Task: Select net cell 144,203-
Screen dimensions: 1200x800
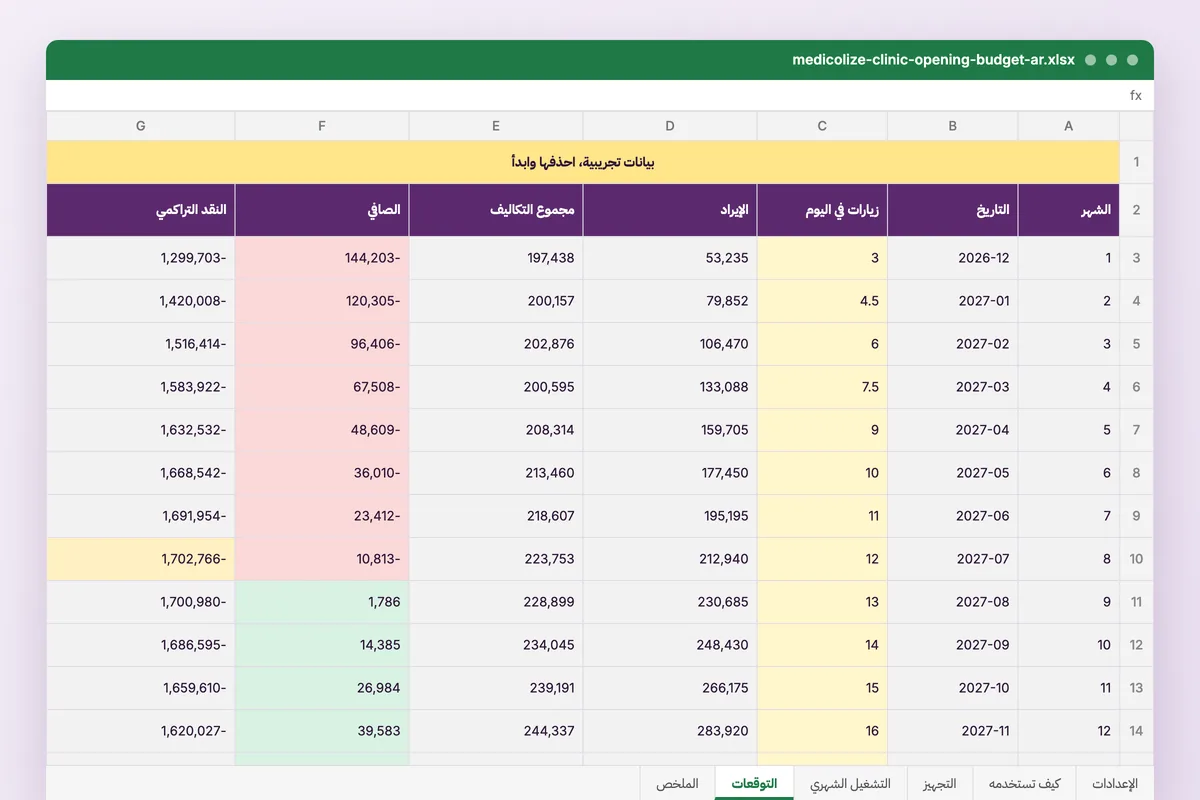Action: tap(322, 258)
